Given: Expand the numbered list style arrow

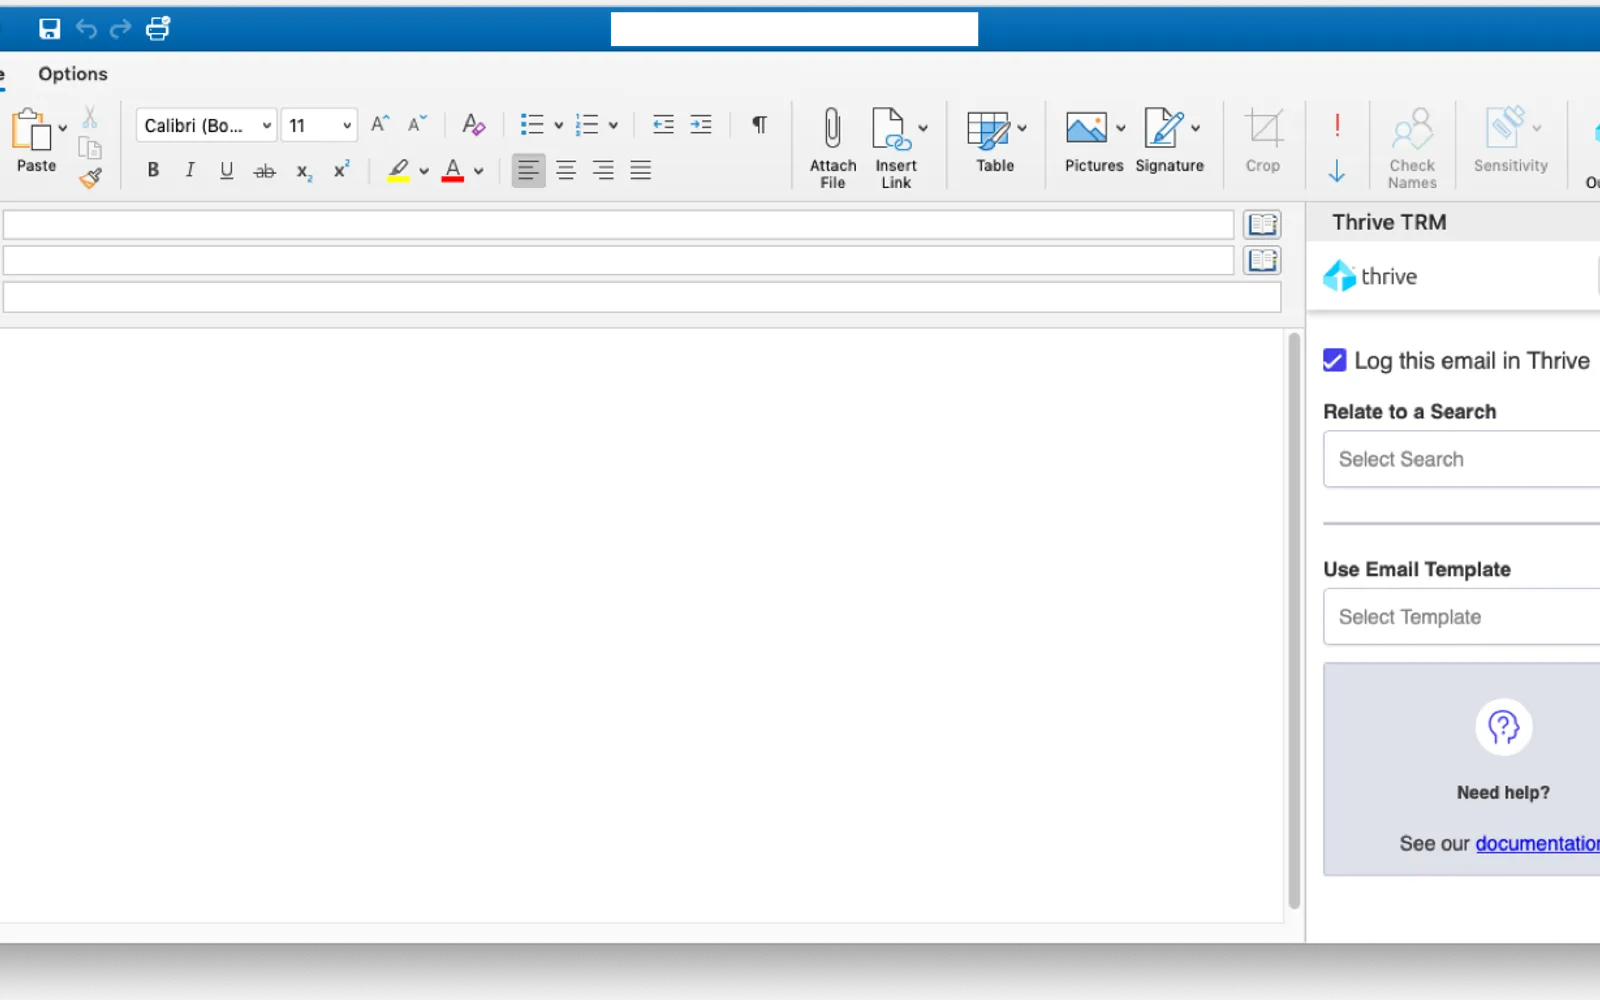Looking at the screenshot, I should click(613, 125).
